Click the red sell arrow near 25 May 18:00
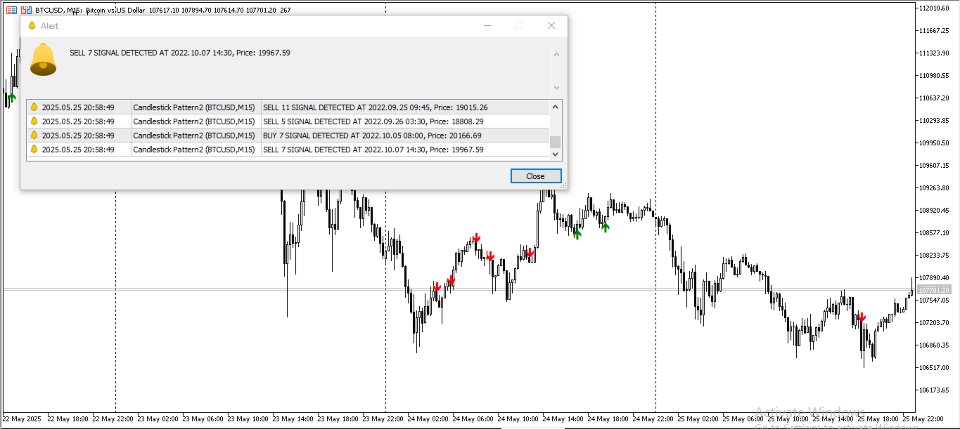 [x=861, y=316]
